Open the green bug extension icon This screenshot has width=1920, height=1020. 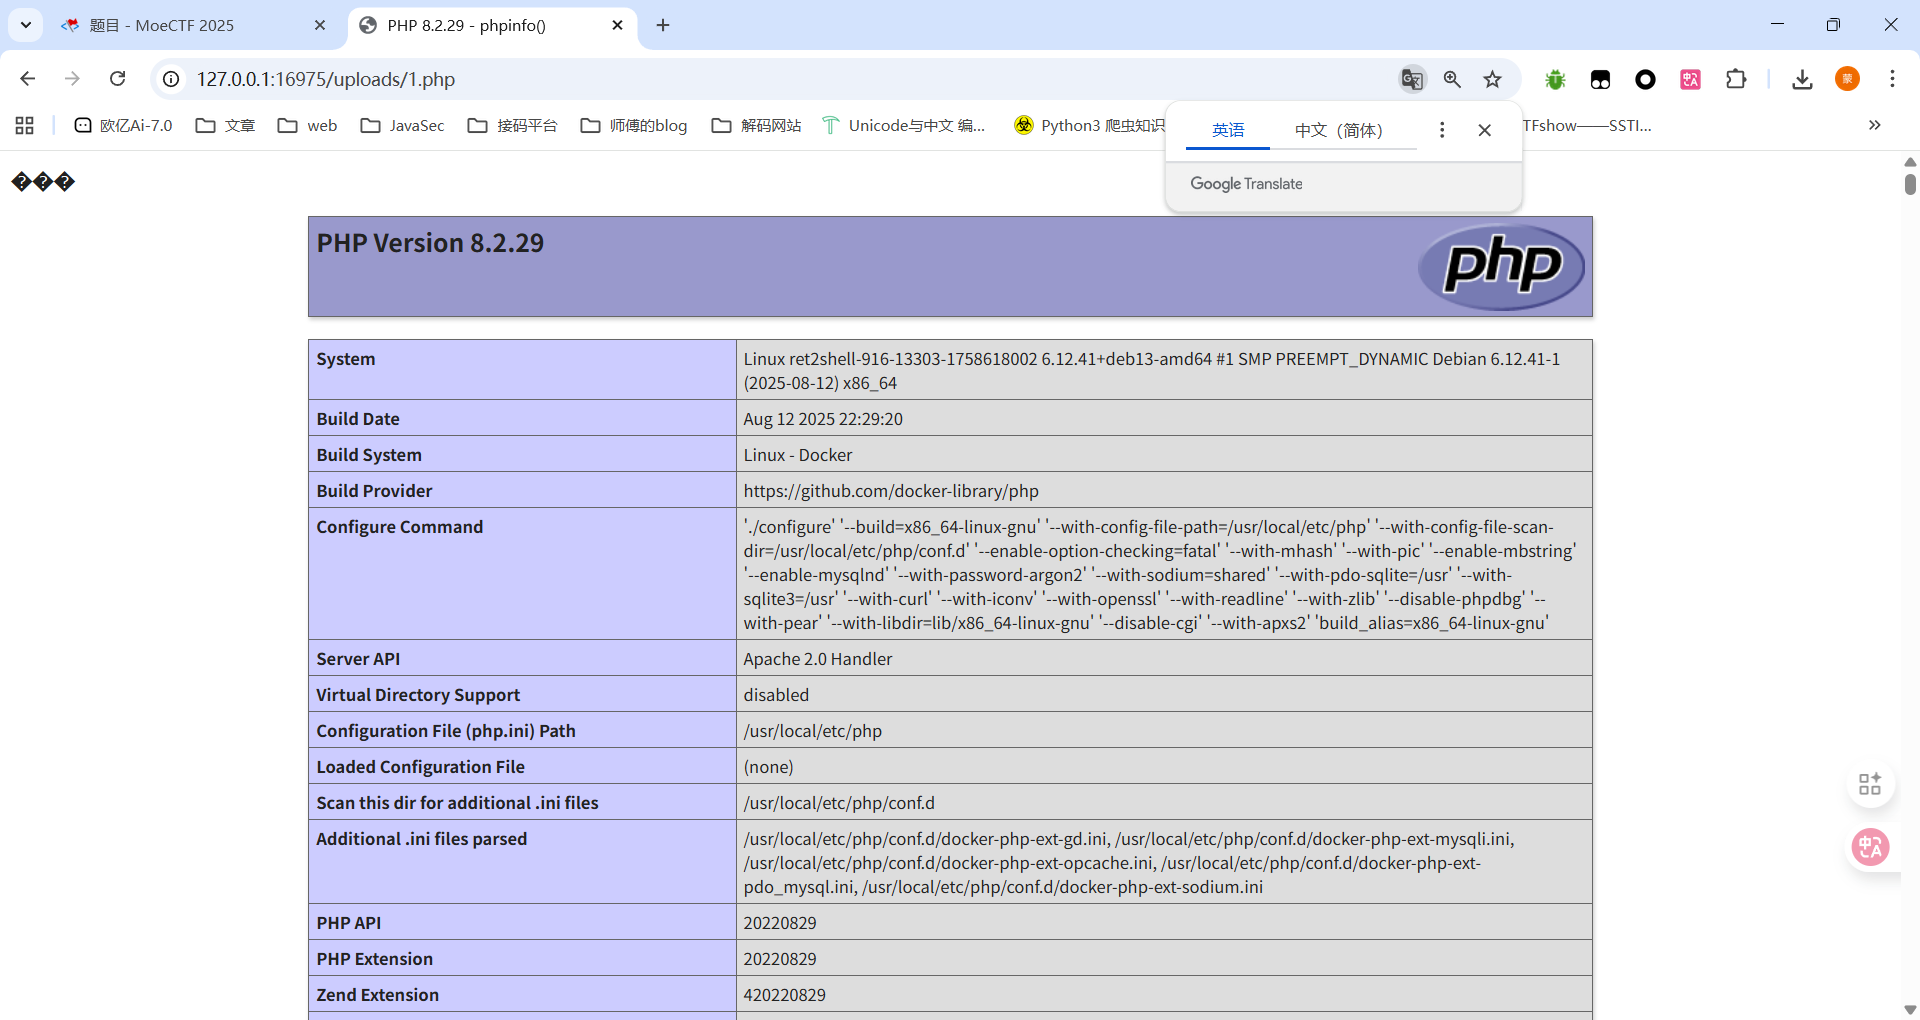[1555, 79]
